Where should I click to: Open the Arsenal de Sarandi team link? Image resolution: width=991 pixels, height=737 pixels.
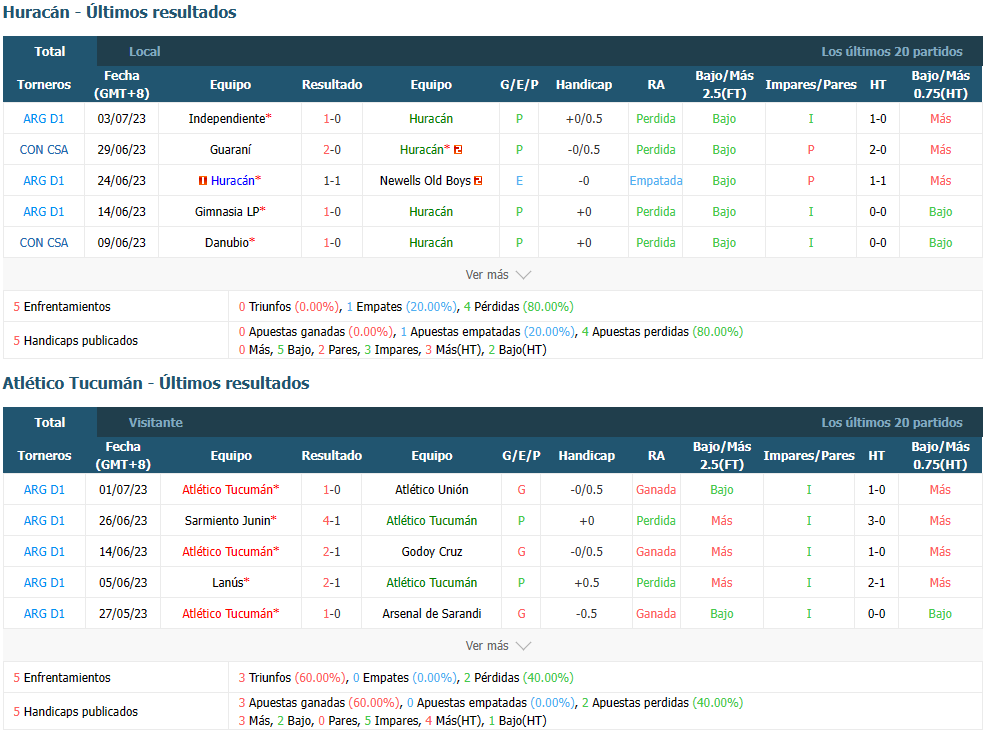tap(432, 614)
